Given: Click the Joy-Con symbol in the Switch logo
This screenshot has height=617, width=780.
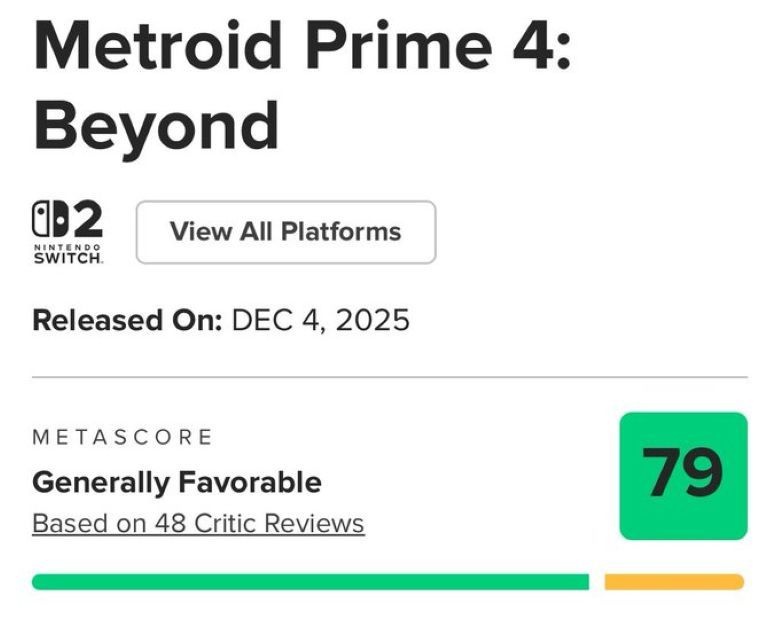Looking at the screenshot, I should (48, 218).
